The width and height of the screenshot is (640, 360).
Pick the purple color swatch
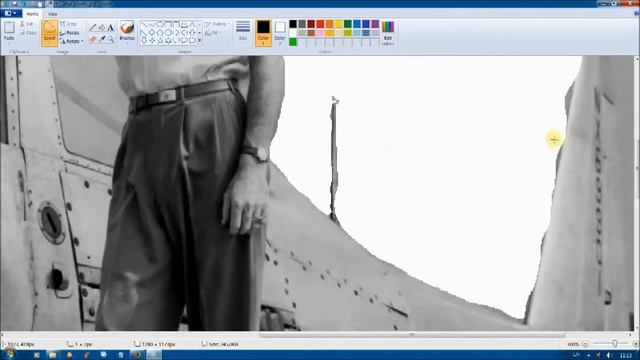(375, 24)
